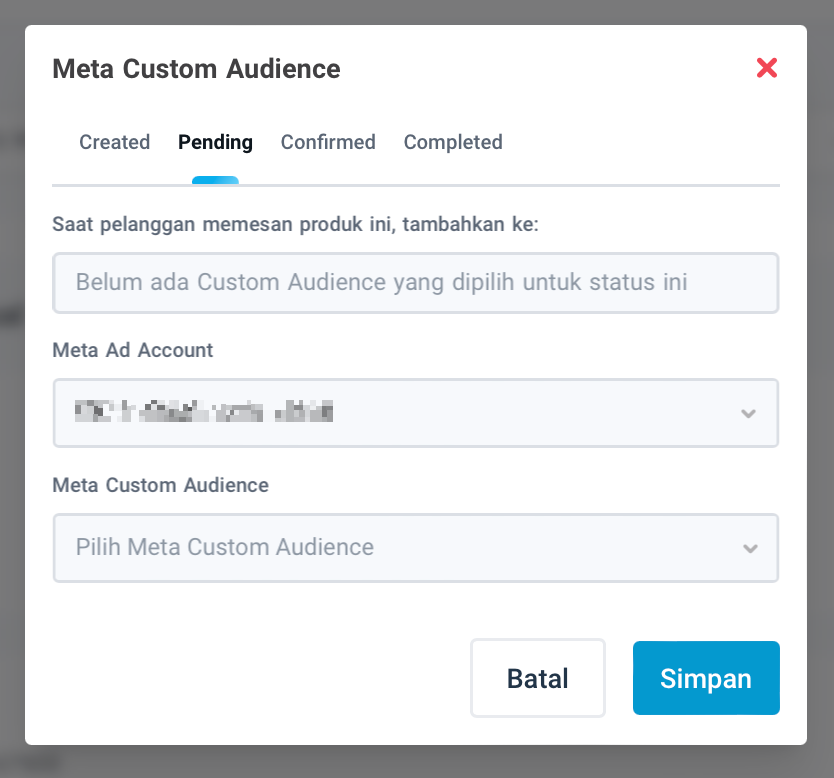
Task: Switch to the Created tab
Action: point(114,142)
